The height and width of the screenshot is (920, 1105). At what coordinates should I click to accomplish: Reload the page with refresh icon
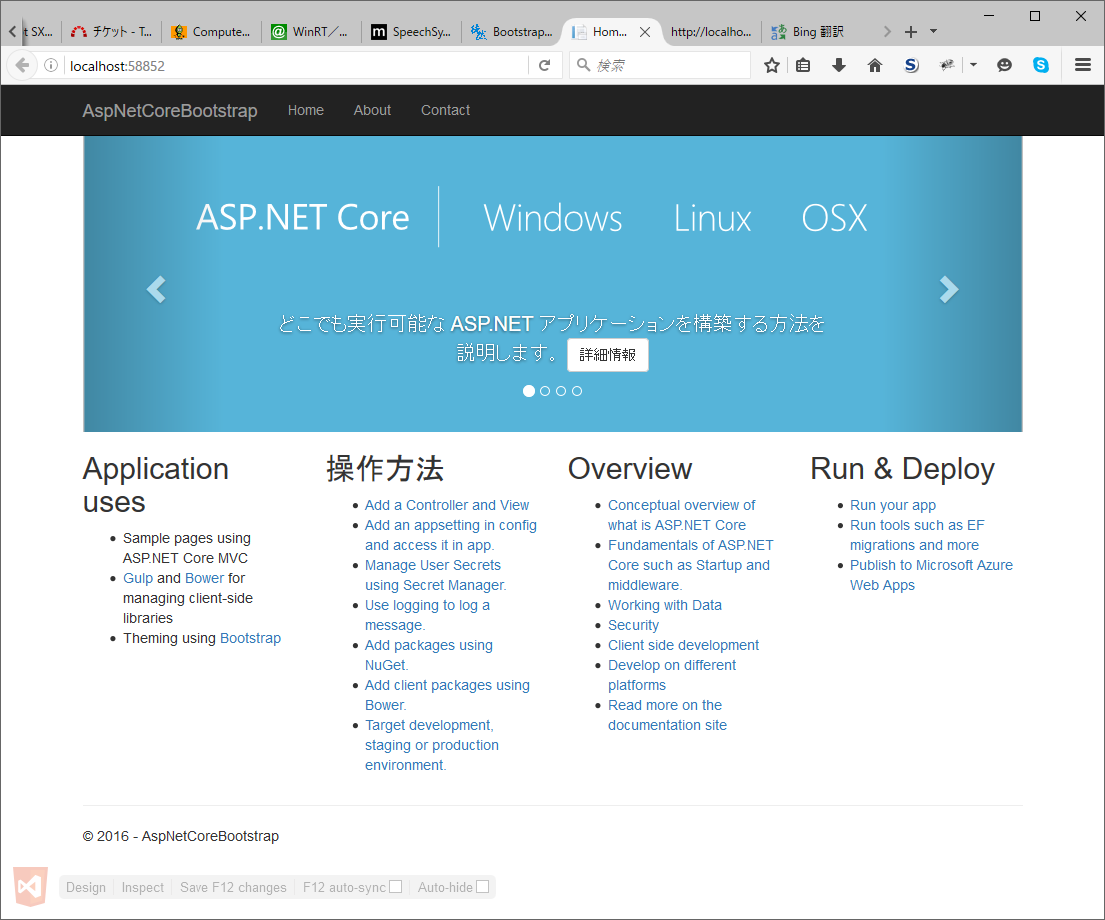click(544, 66)
